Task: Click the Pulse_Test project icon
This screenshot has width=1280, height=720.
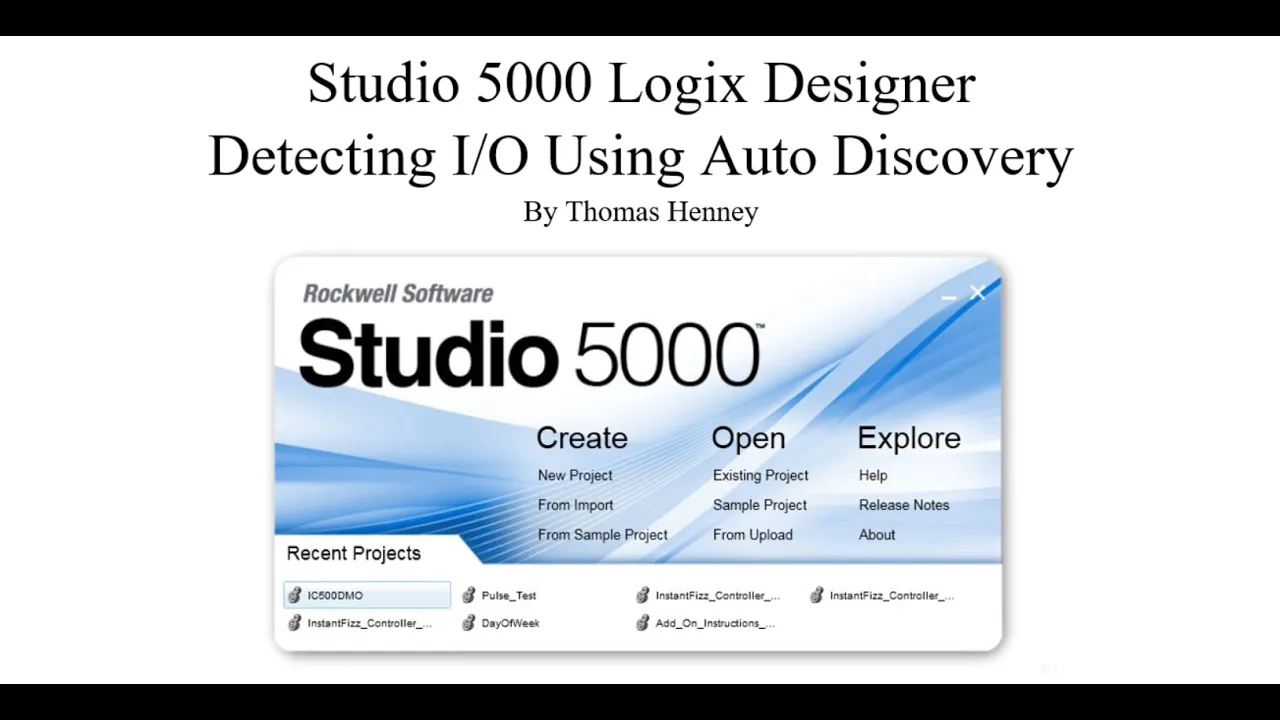Action: point(469,595)
